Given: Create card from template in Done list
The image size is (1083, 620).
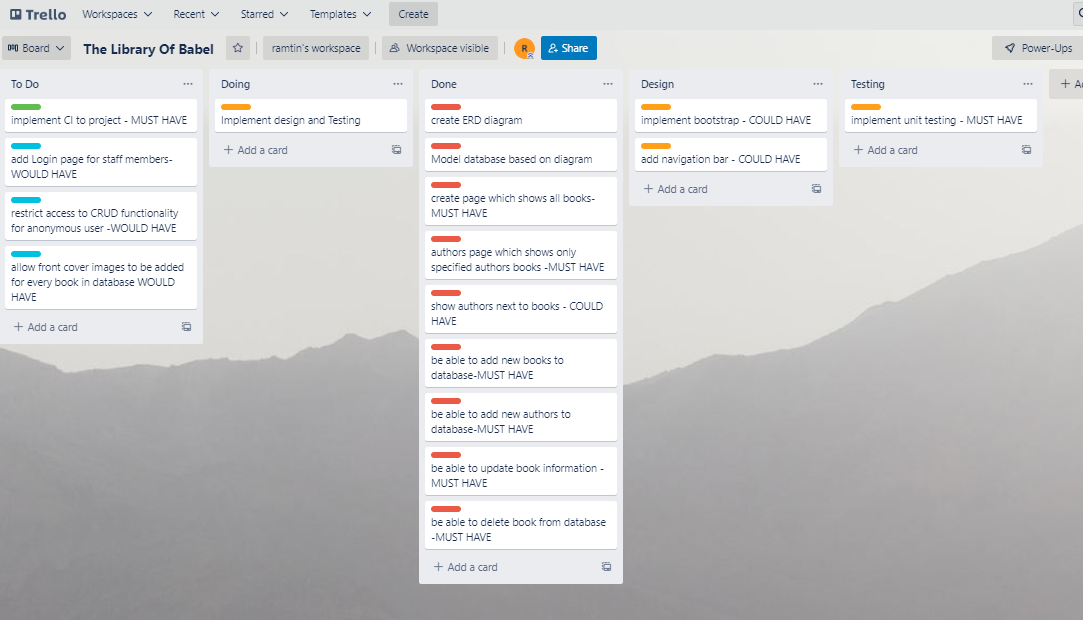Looking at the screenshot, I should [606, 567].
